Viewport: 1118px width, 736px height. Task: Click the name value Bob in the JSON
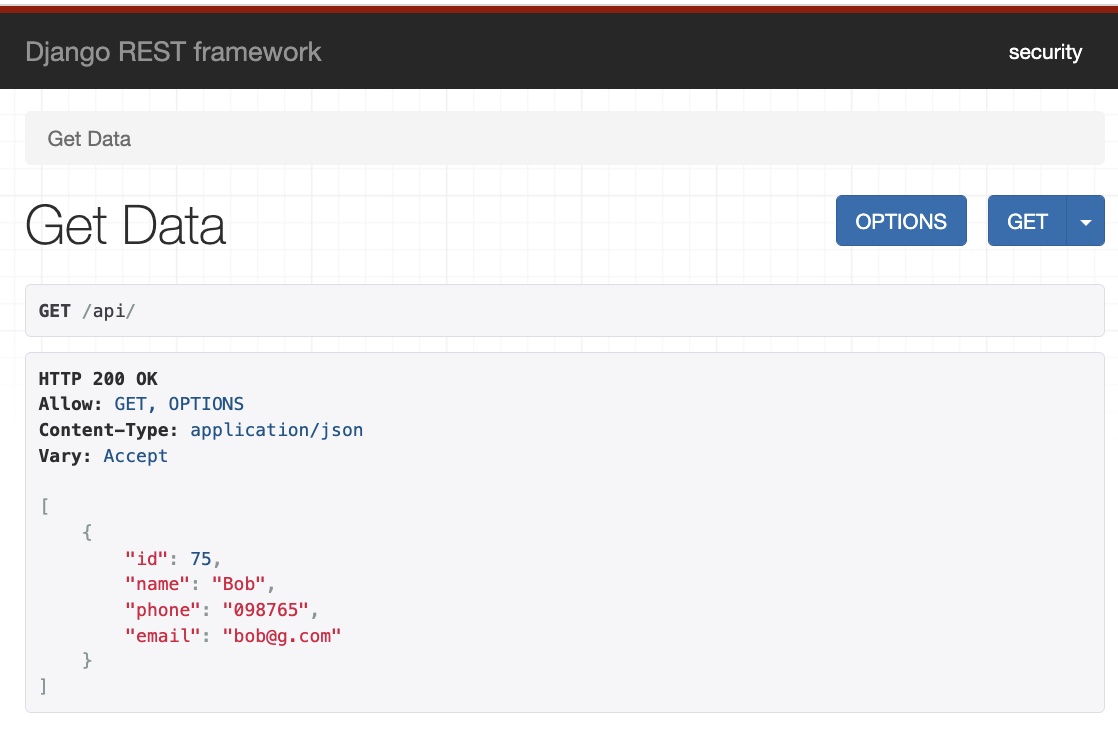pyautogui.click(x=238, y=584)
